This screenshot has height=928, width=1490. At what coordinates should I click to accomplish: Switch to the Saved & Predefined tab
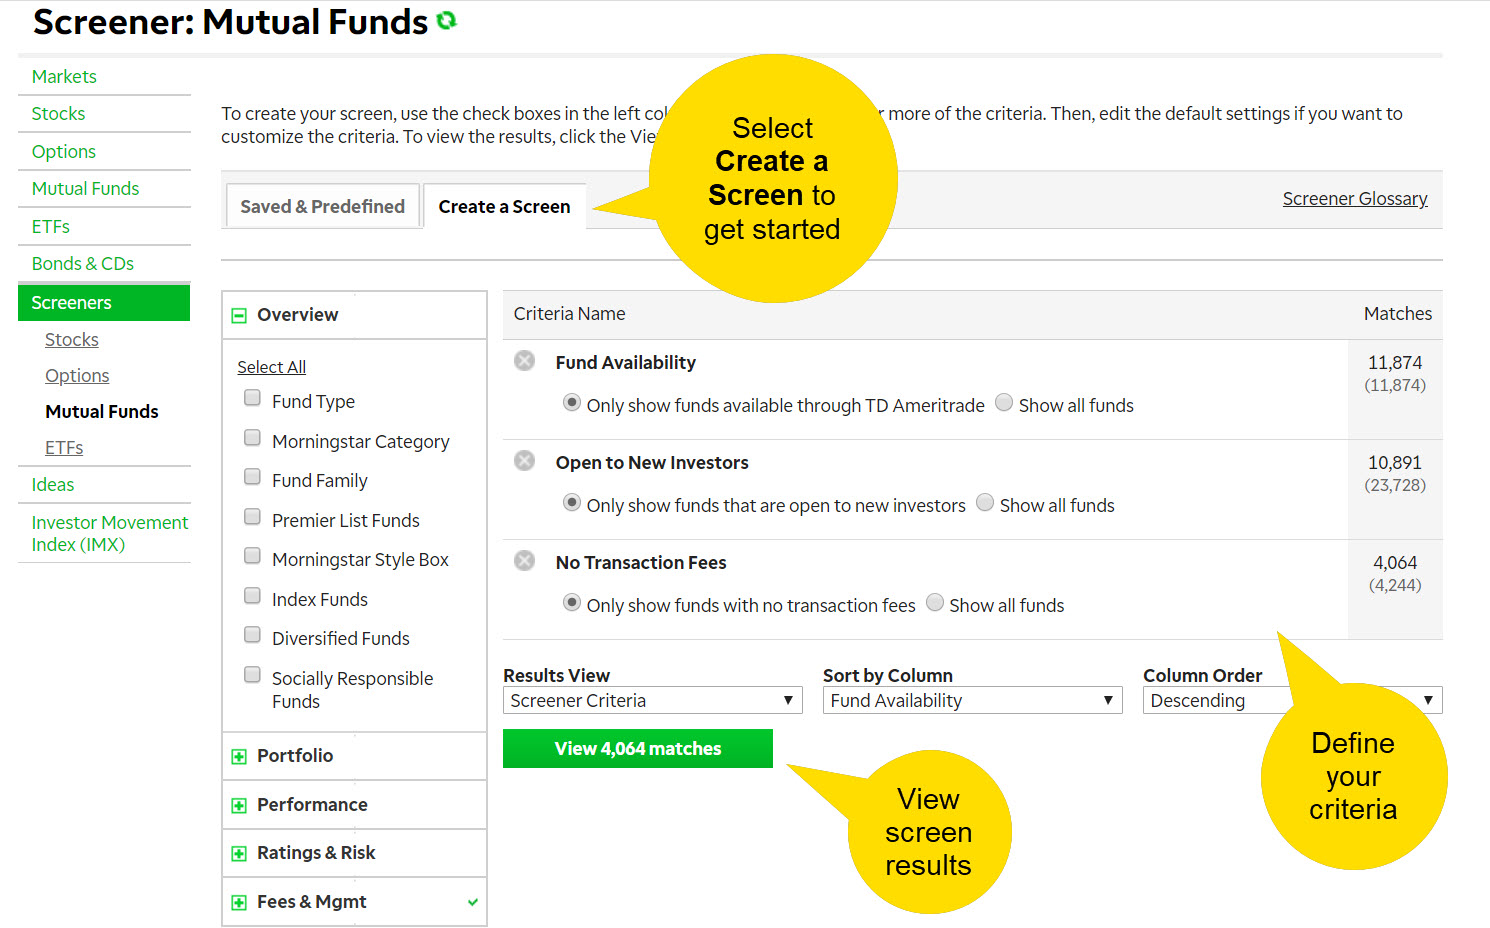pyautogui.click(x=322, y=206)
